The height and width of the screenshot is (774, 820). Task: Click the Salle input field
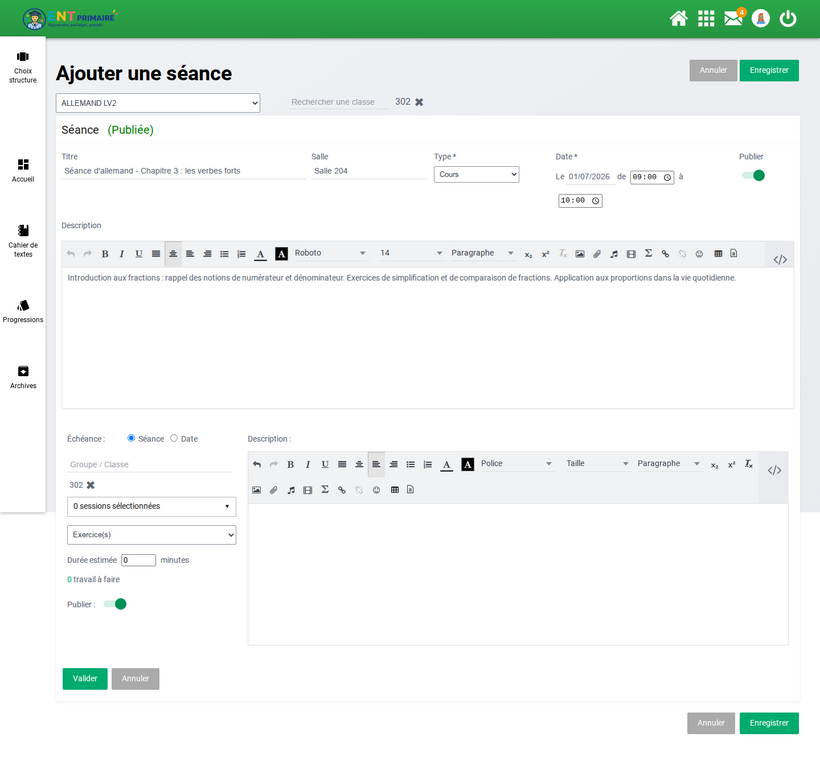pos(368,171)
